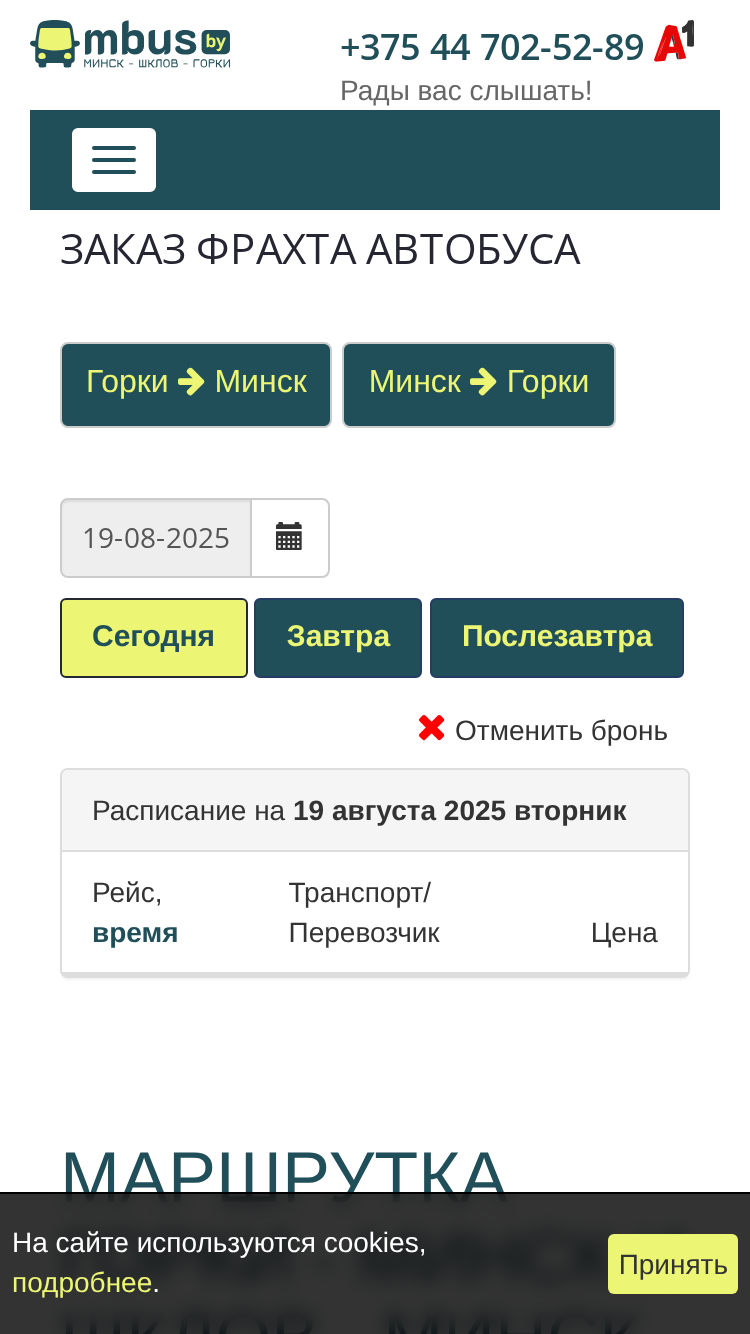Click the 19-08-2025 date field
The height and width of the screenshot is (1334, 750).
click(x=156, y=538)
